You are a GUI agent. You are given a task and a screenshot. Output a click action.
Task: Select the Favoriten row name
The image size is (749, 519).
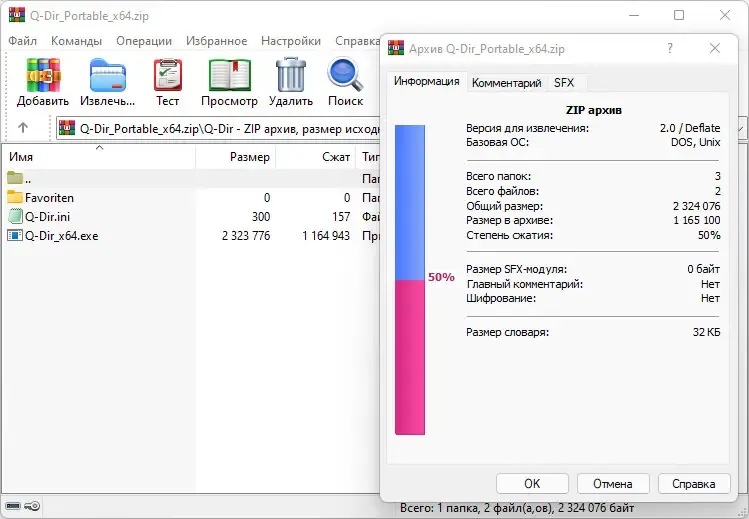point(49,198)
